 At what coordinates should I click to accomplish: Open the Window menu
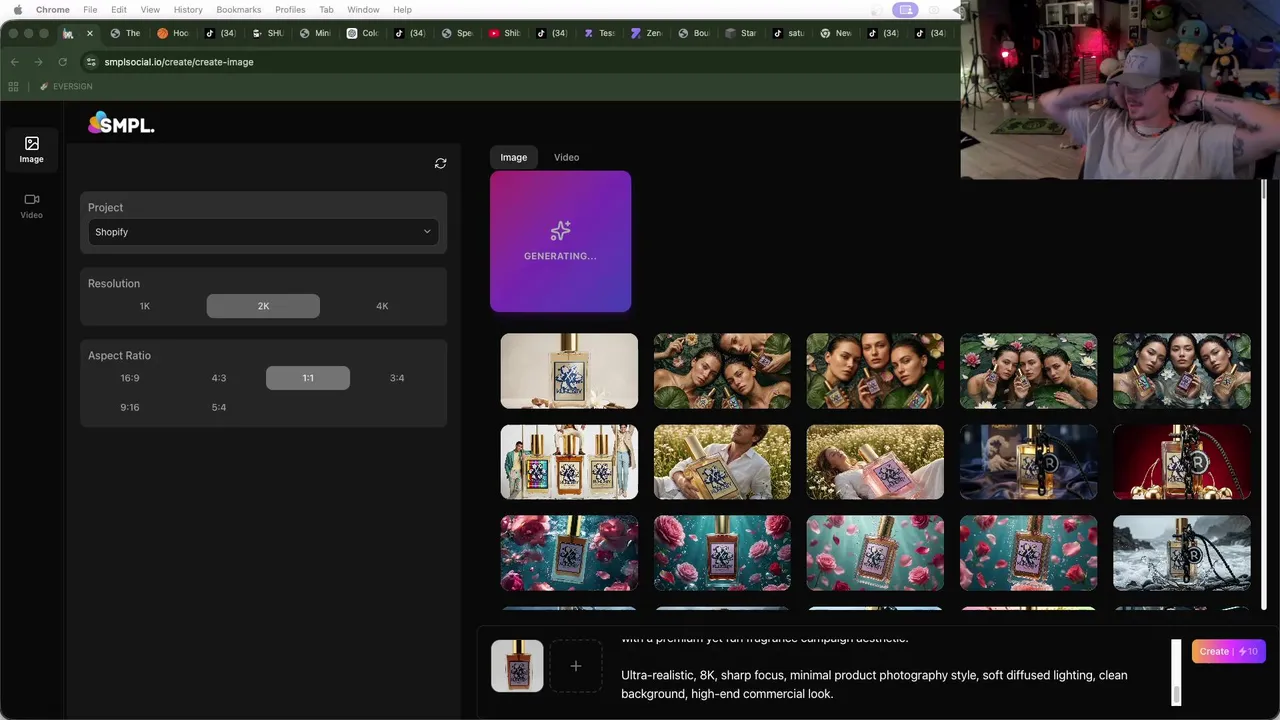point(363,9)
